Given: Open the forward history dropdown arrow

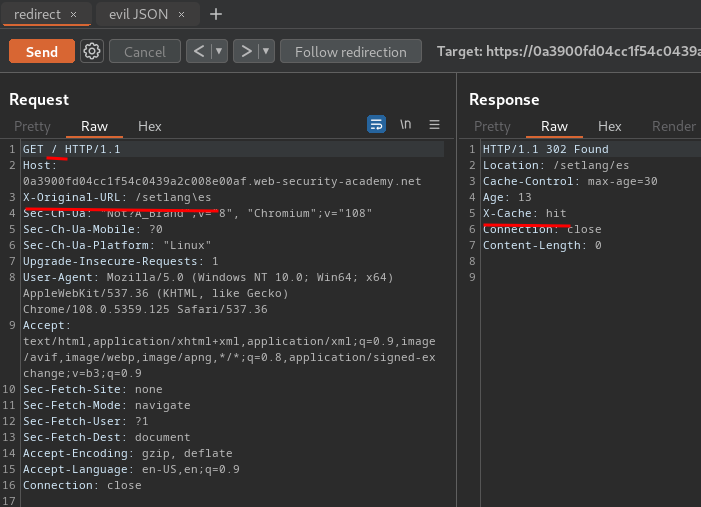Looking at the screenshot, I should click(266, 51).
